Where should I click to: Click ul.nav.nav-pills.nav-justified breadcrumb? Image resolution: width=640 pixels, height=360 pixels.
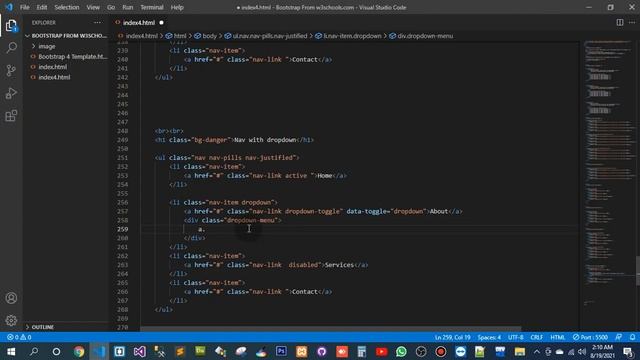point(270,36)
